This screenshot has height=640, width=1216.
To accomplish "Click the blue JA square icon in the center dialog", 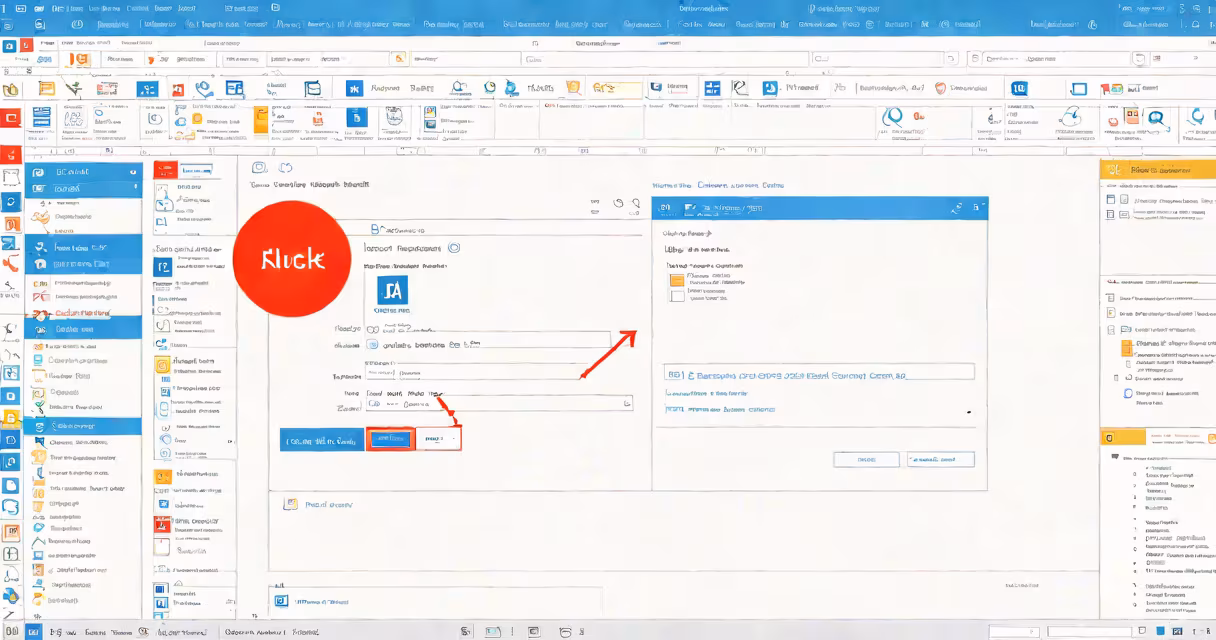I will pyautogui.click(x=393, y=291).
